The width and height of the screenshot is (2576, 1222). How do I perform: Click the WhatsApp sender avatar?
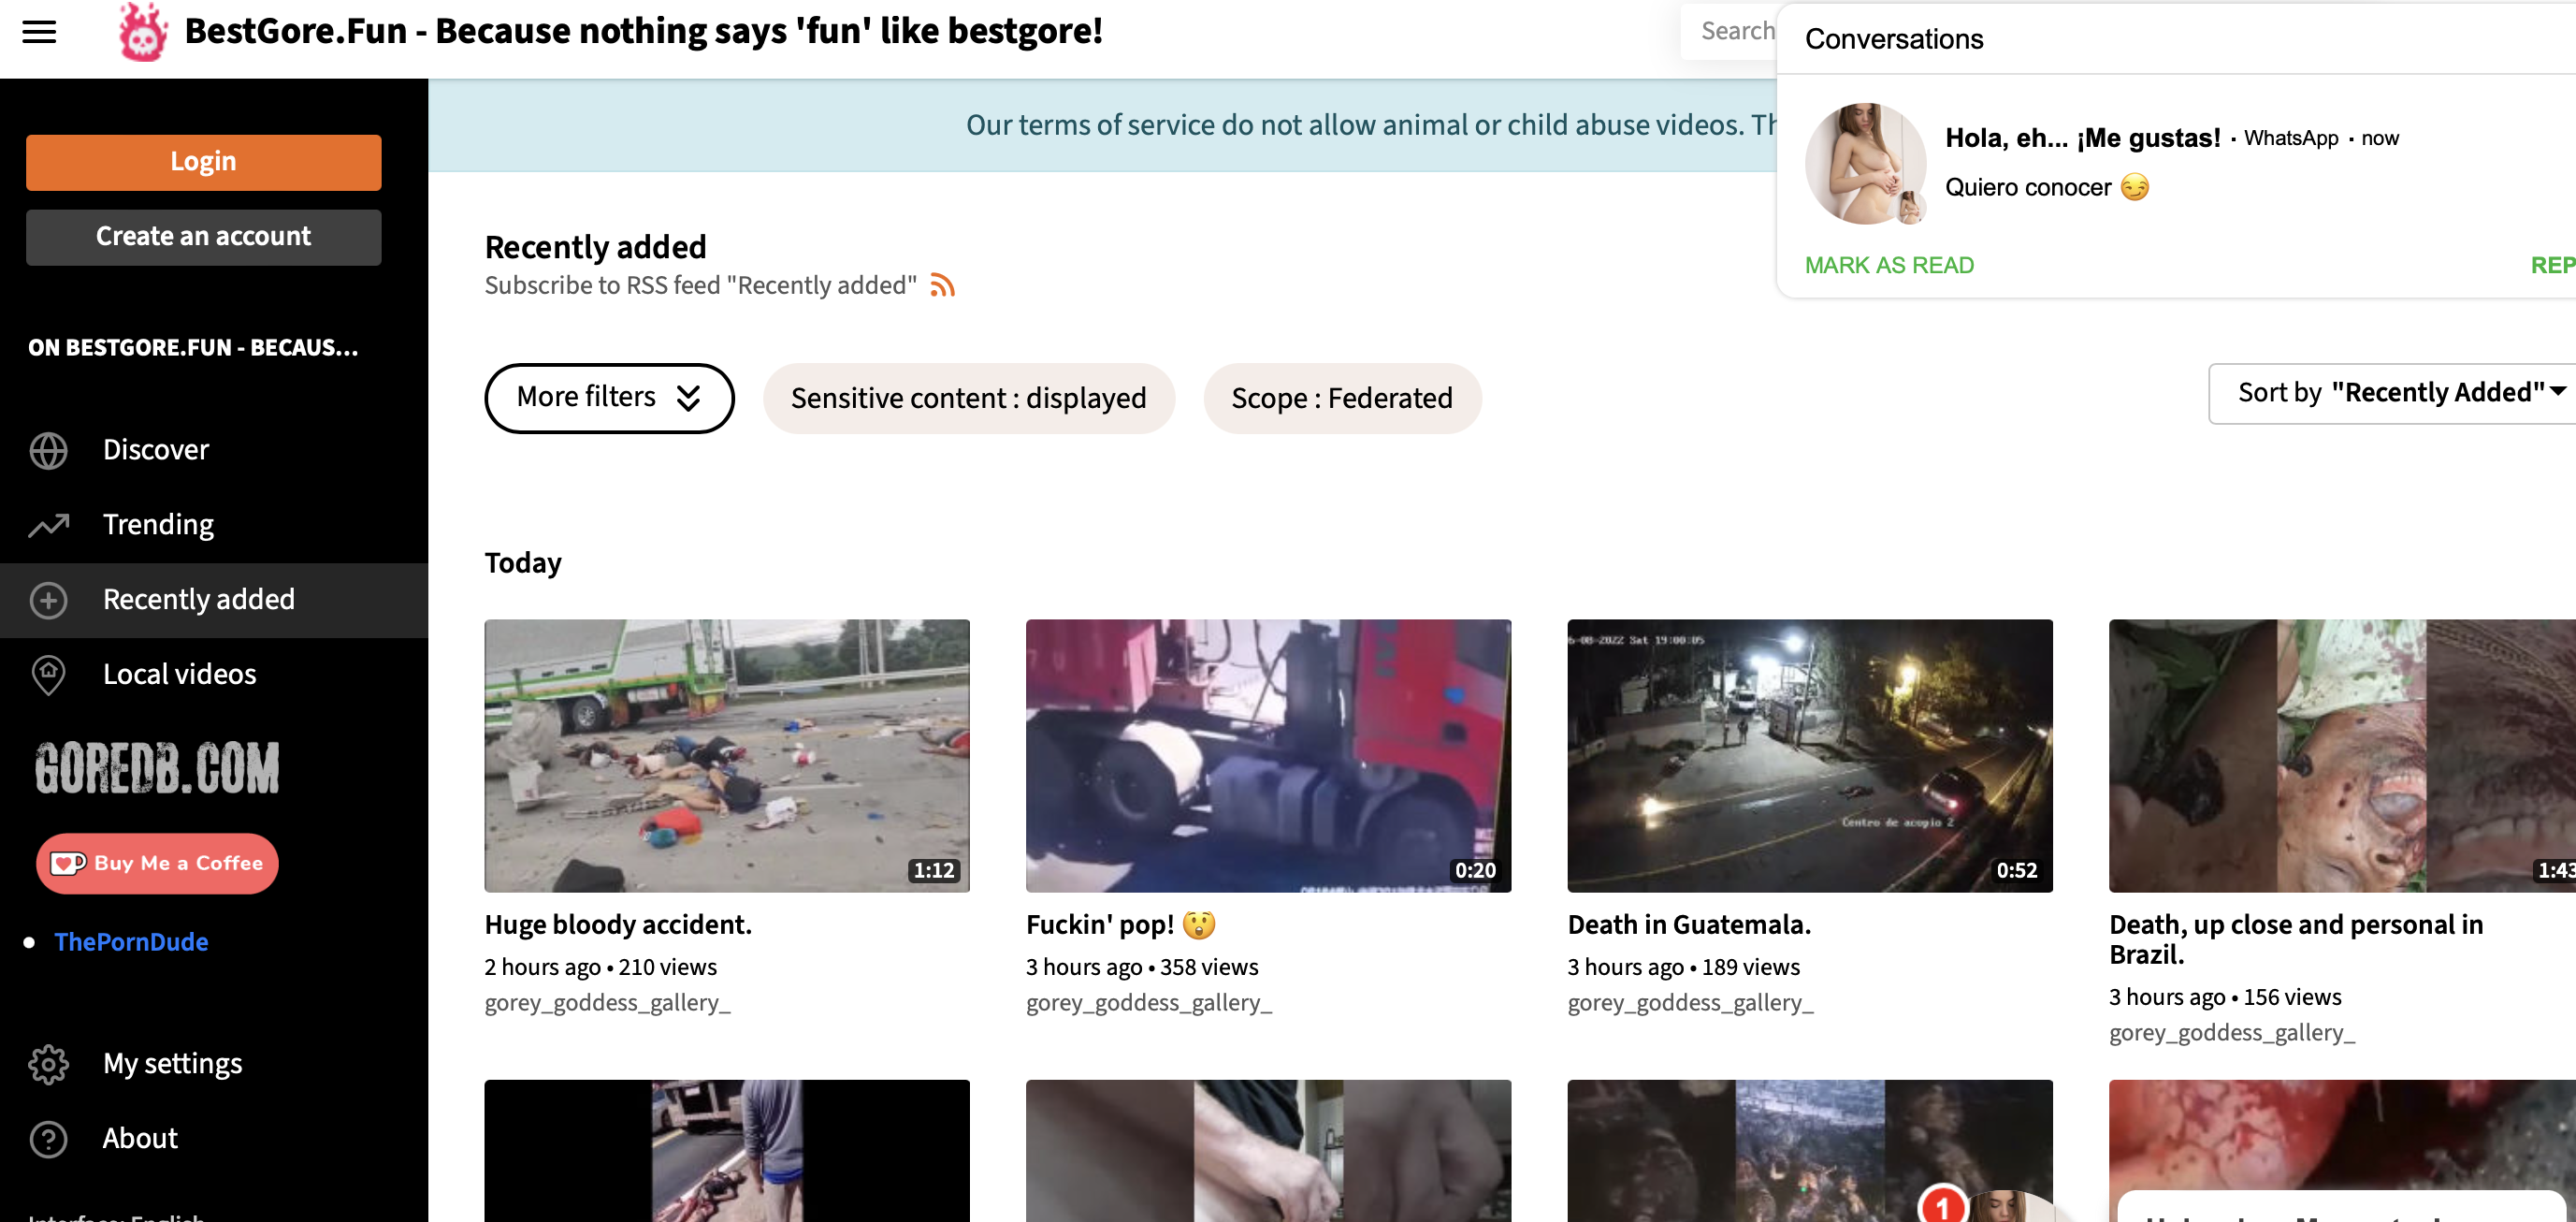coord(1865,163)
